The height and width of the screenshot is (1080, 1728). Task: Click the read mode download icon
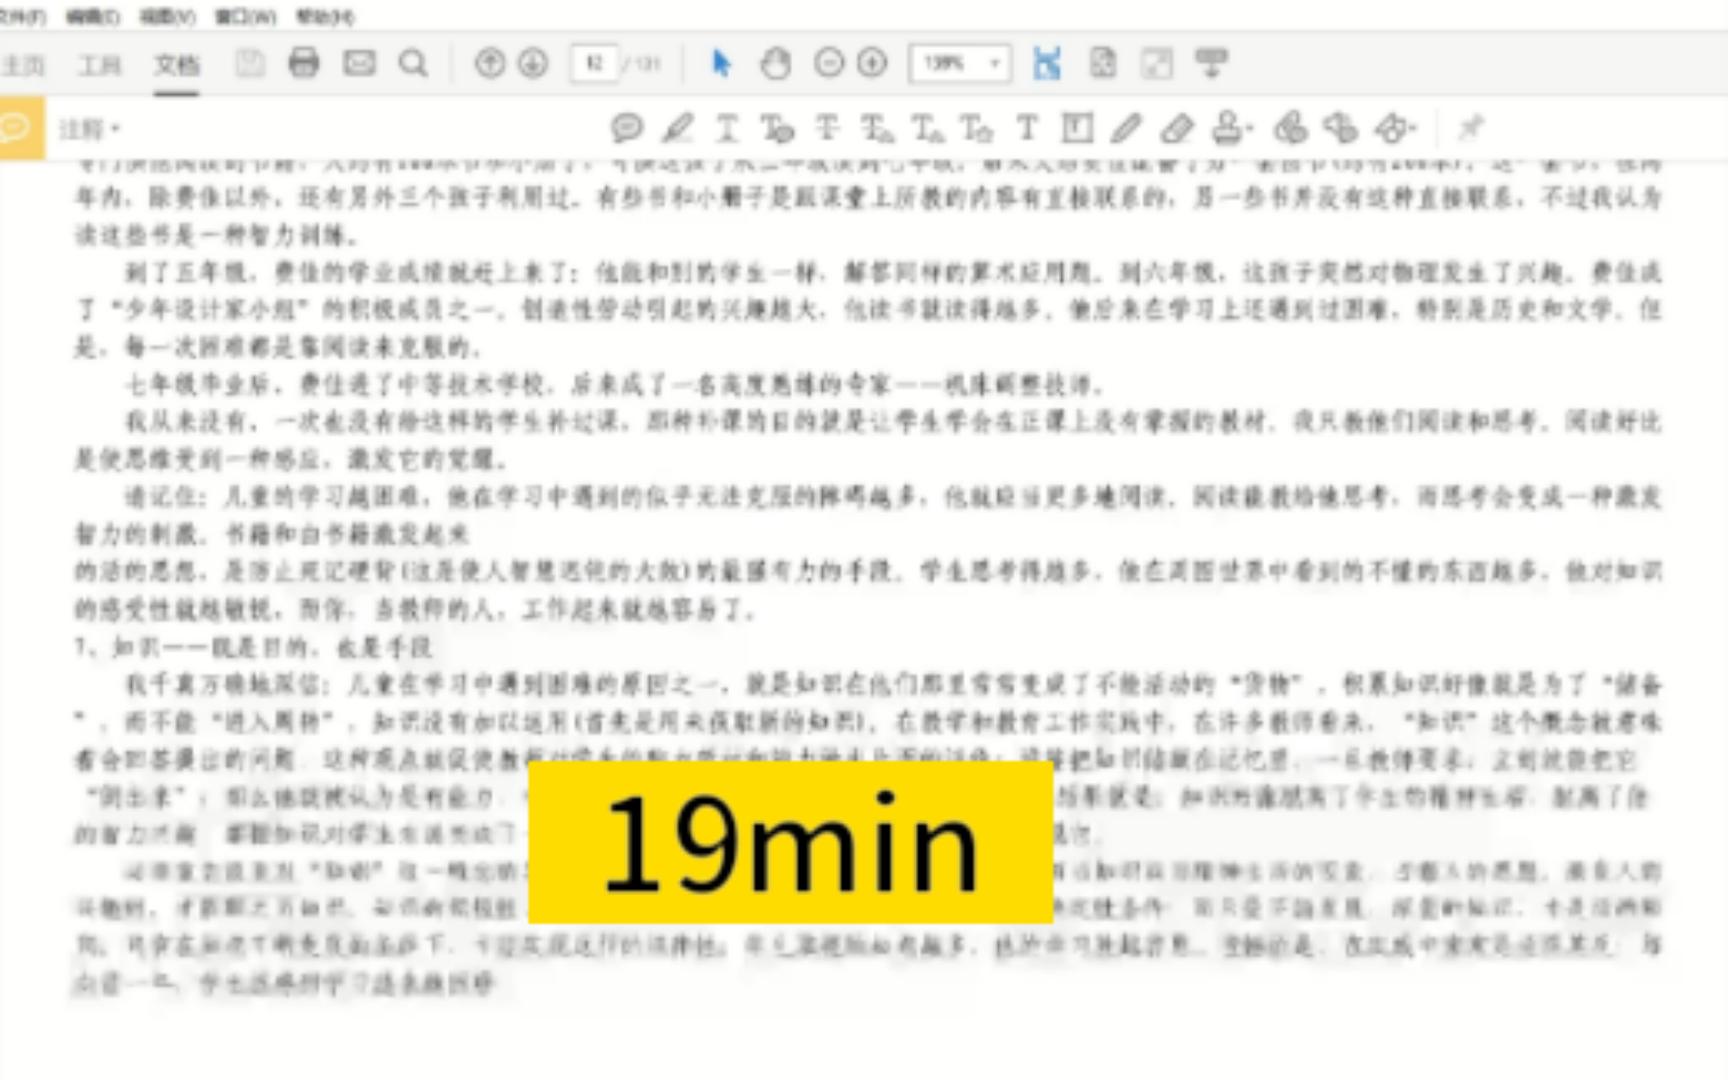point(1212,63)
